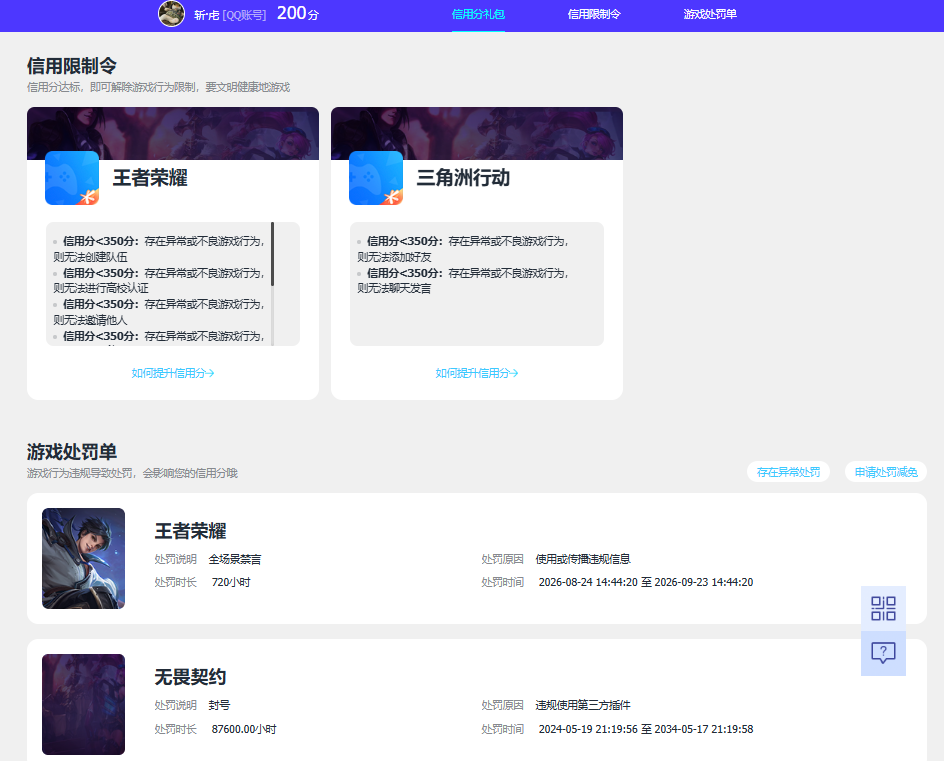Viewport: 944px width, 761px height.
Task: Open the 无畏契约 penalty thumbnail
Action: (84, 704)
